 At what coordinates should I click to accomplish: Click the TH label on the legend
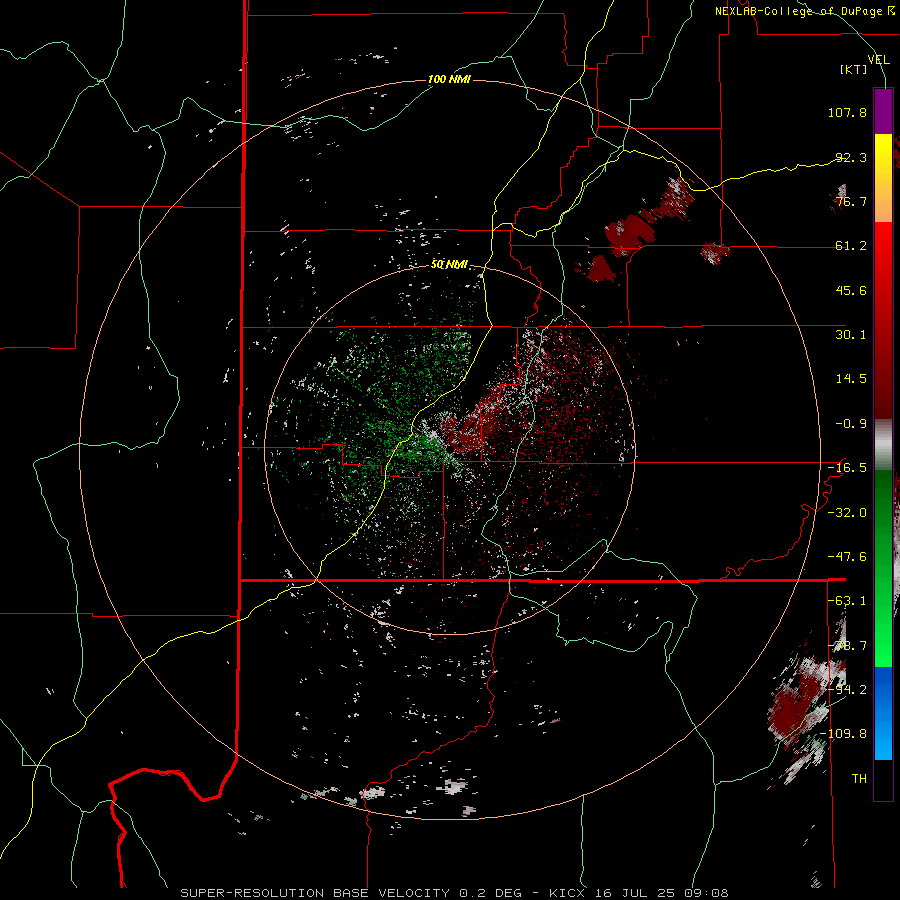[x=859, y=778]
